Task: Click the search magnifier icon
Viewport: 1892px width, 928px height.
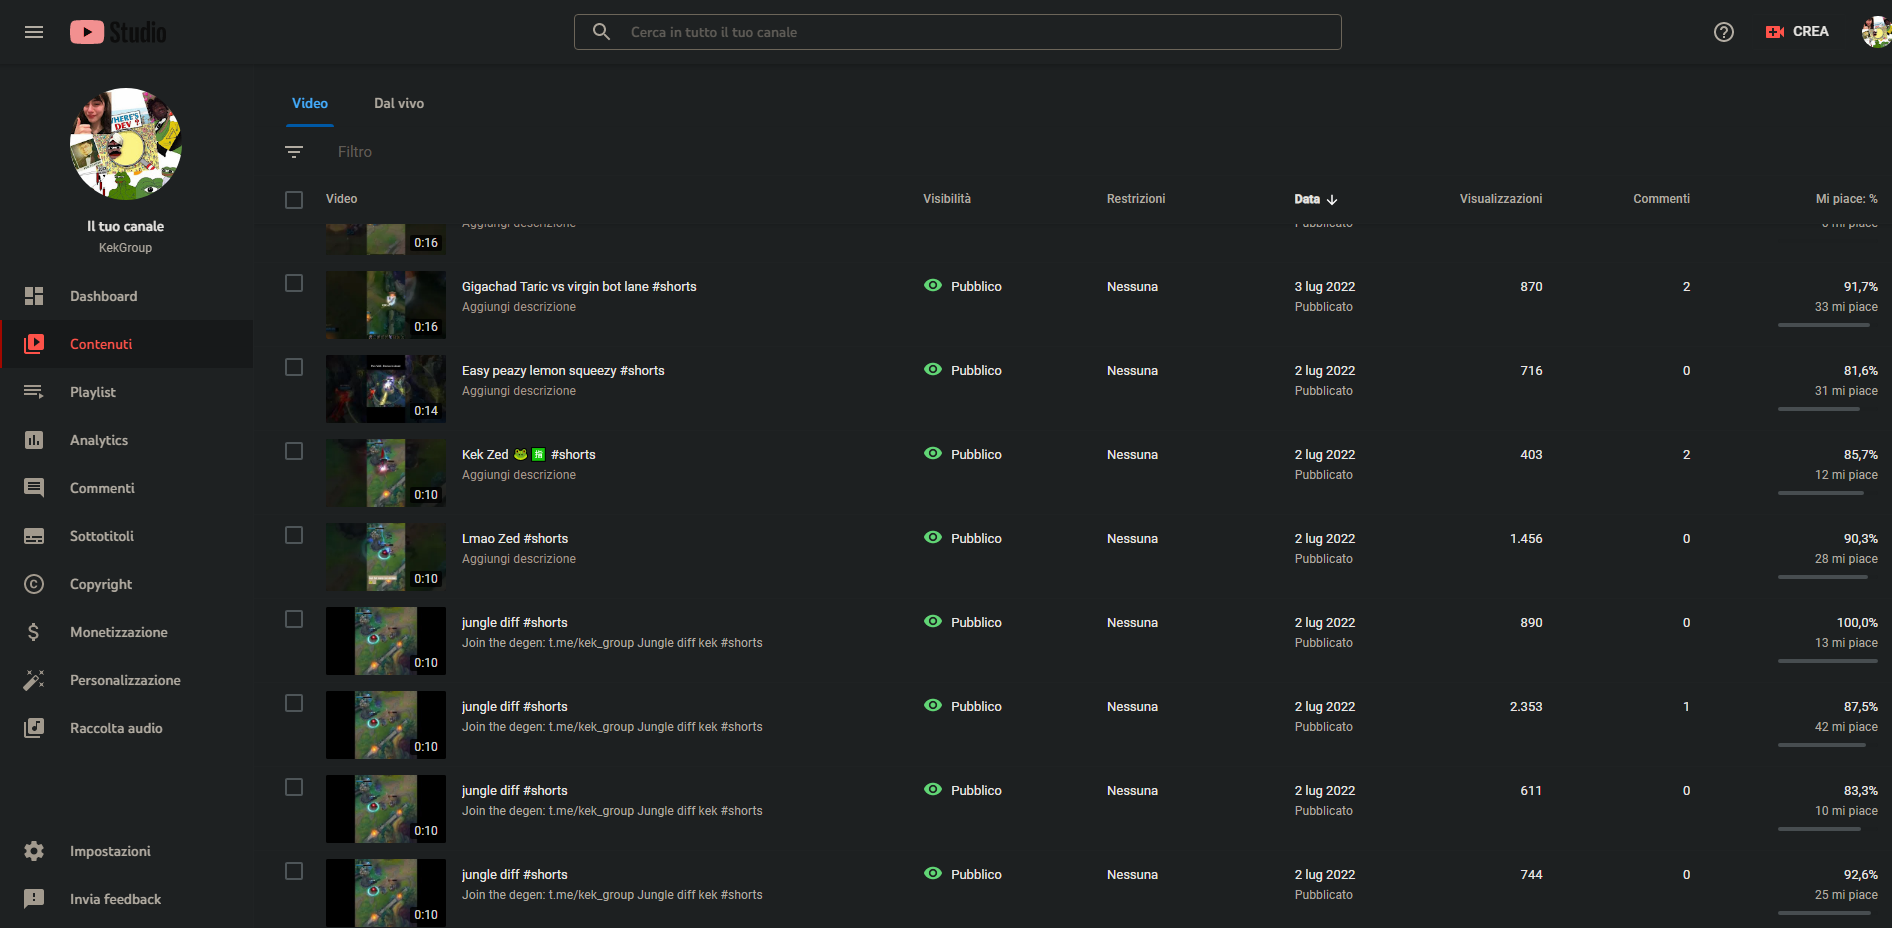Action: 601,32
